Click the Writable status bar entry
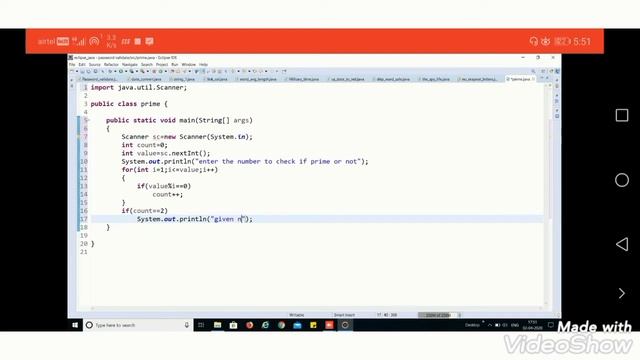Image resolution: width=640 pixels, height=360 pixels. tap(297, 315)
